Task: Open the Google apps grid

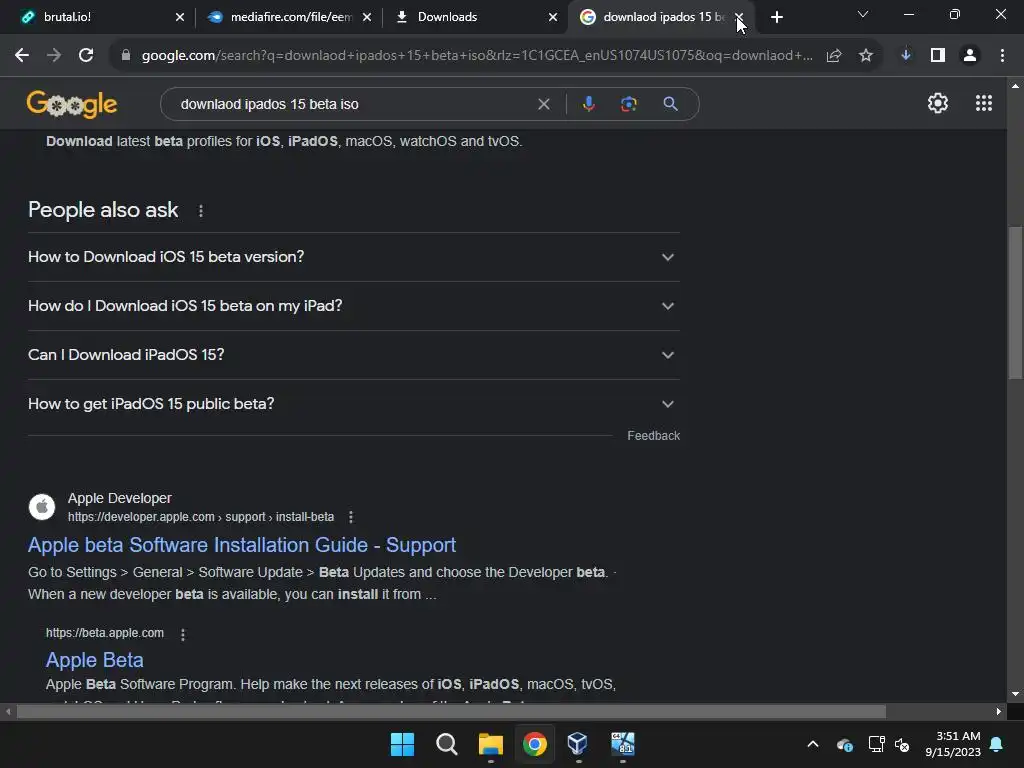Action: (984, 103)
